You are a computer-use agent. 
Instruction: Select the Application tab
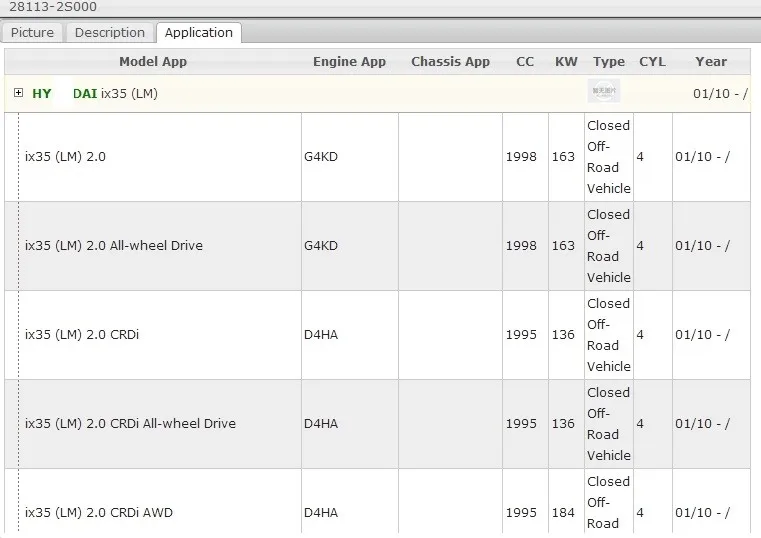pyautogui.click(x=199, y=33)
